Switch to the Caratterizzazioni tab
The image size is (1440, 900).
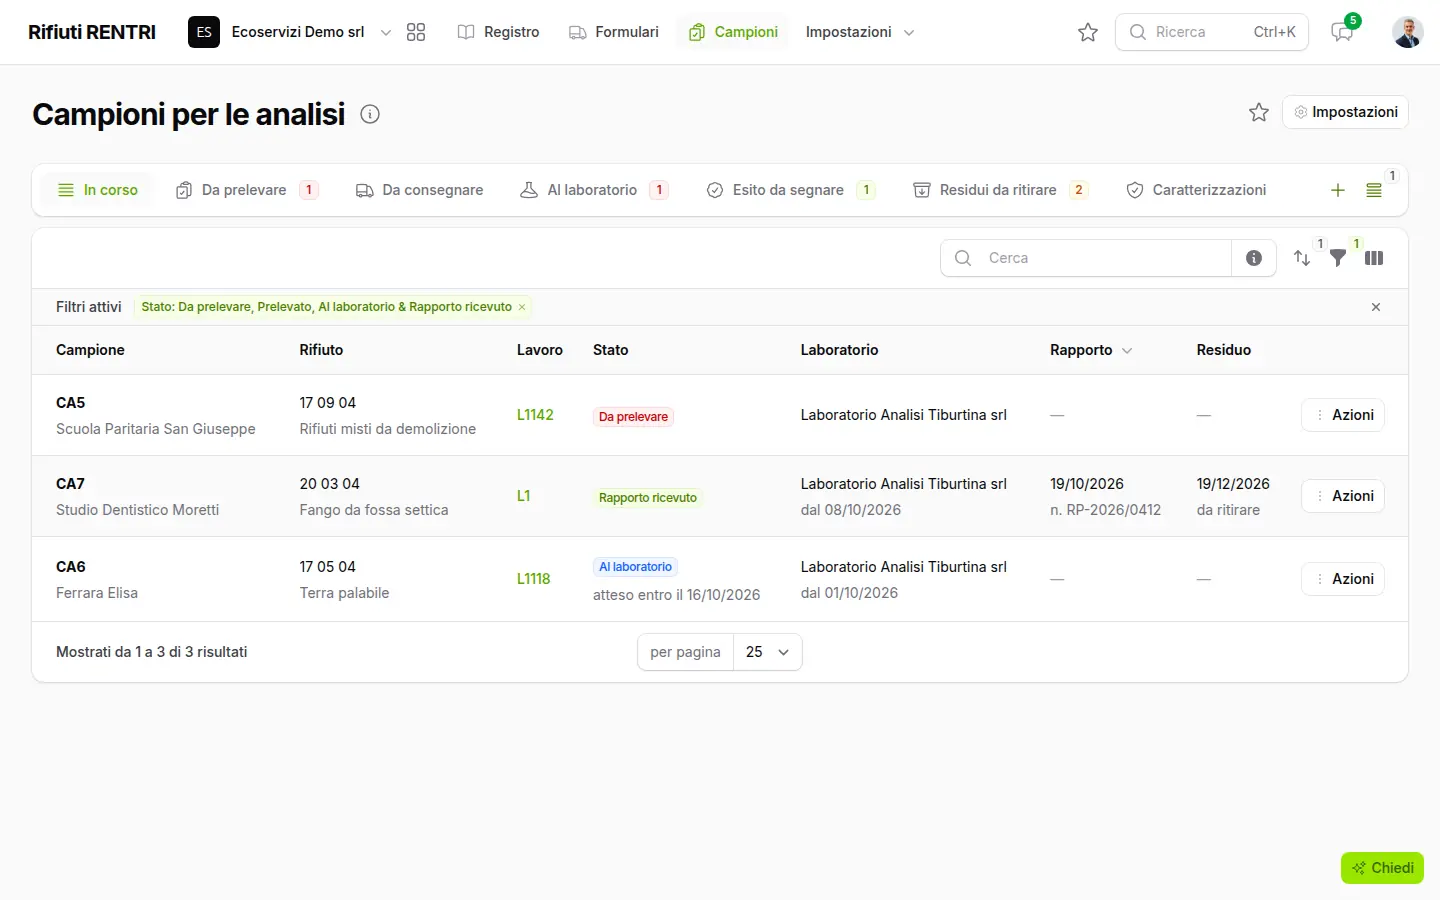1196,190
